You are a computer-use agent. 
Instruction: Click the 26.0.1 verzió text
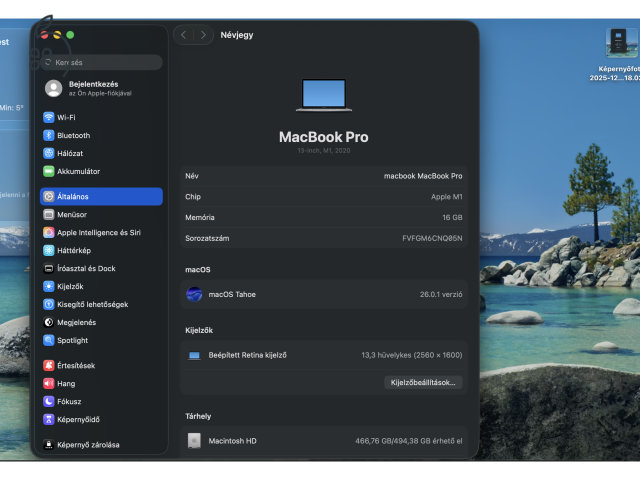click(x=441, y=294)
